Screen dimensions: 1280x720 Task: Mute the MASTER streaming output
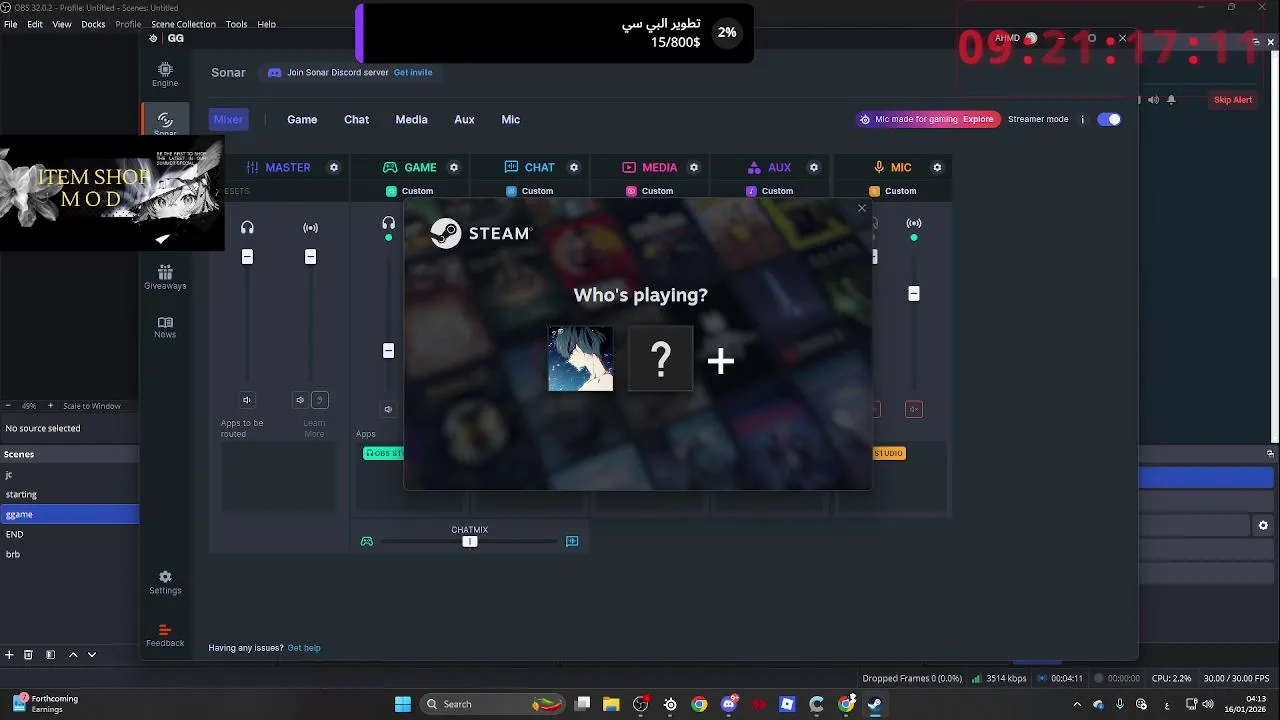(299, 400)
